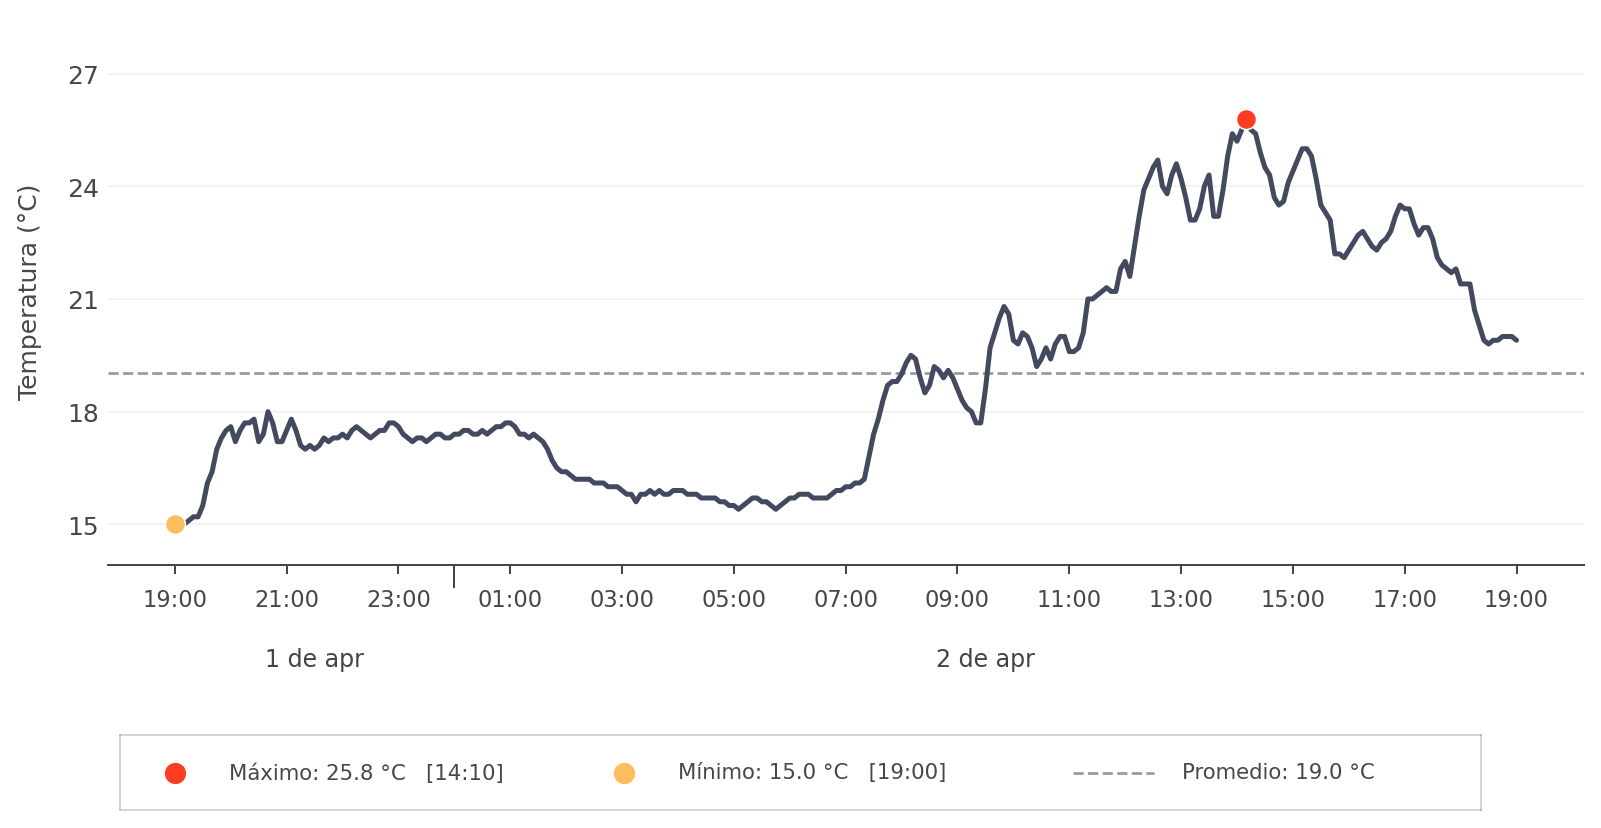Click the 21 label on the temperature axis
The height and width of the screenshot is (828, 1601).
coord(84,300)
